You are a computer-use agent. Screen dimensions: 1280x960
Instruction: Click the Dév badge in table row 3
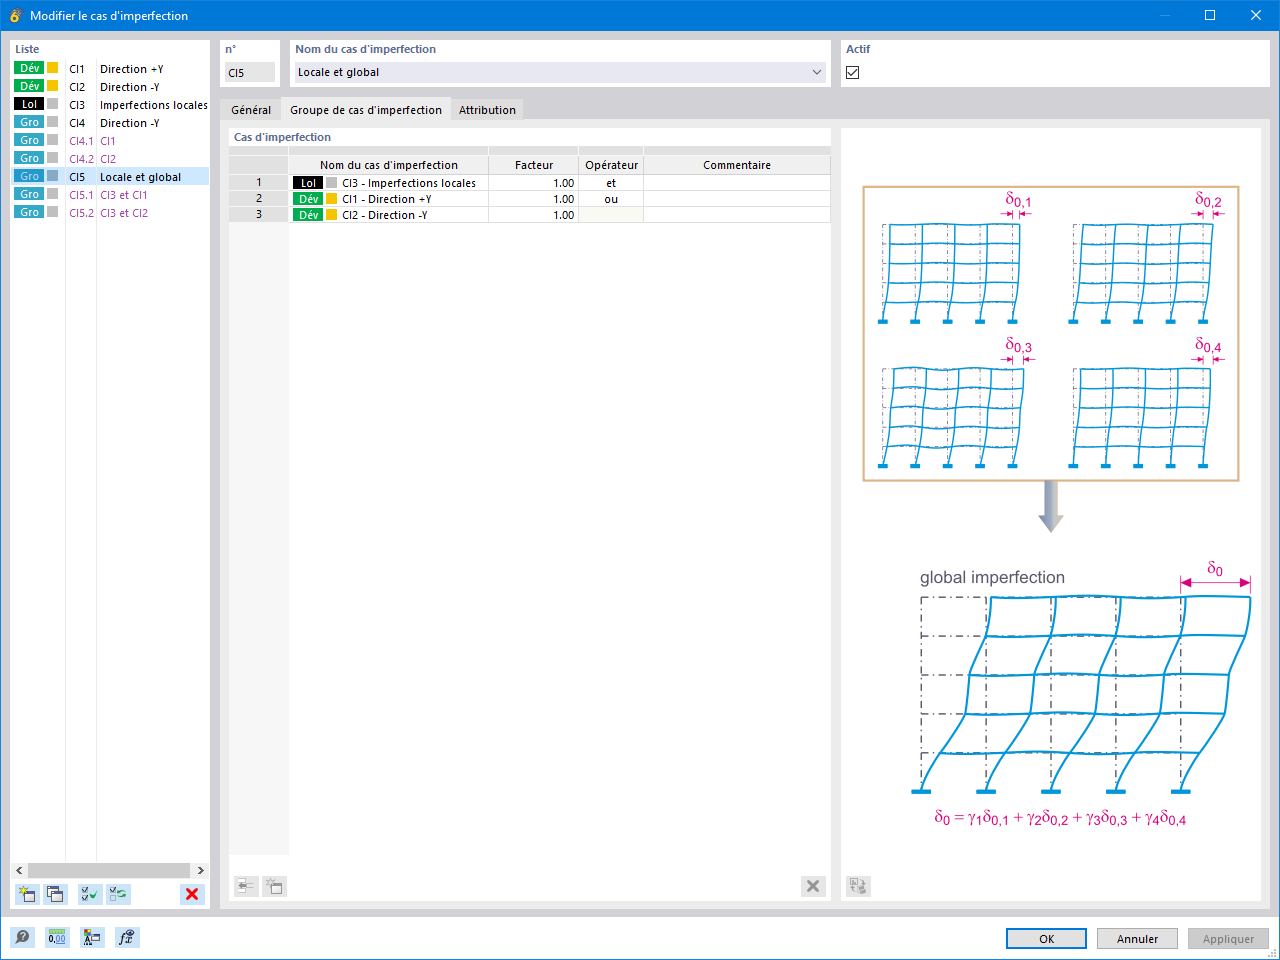pyautogui.click(x=308, y=215)
